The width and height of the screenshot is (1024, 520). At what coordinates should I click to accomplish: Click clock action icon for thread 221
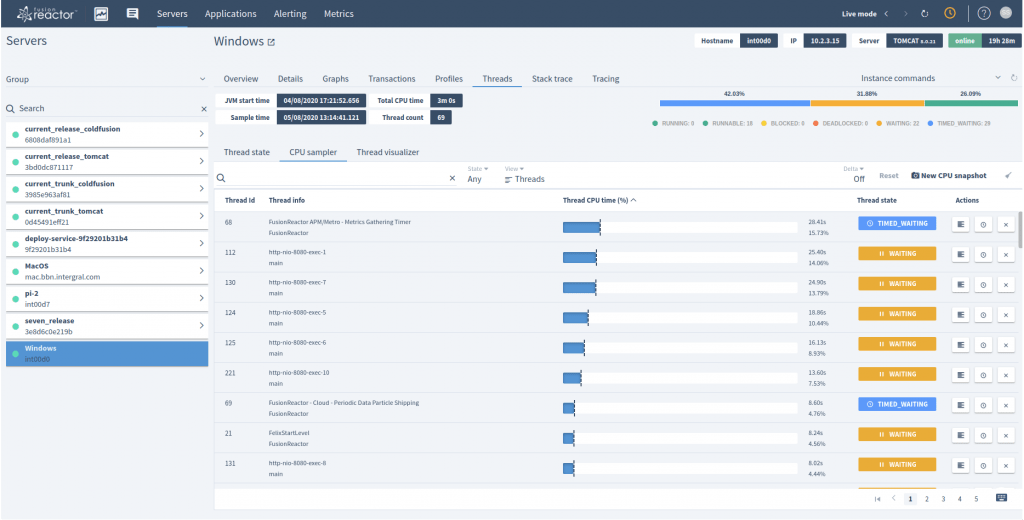[983, 374]
